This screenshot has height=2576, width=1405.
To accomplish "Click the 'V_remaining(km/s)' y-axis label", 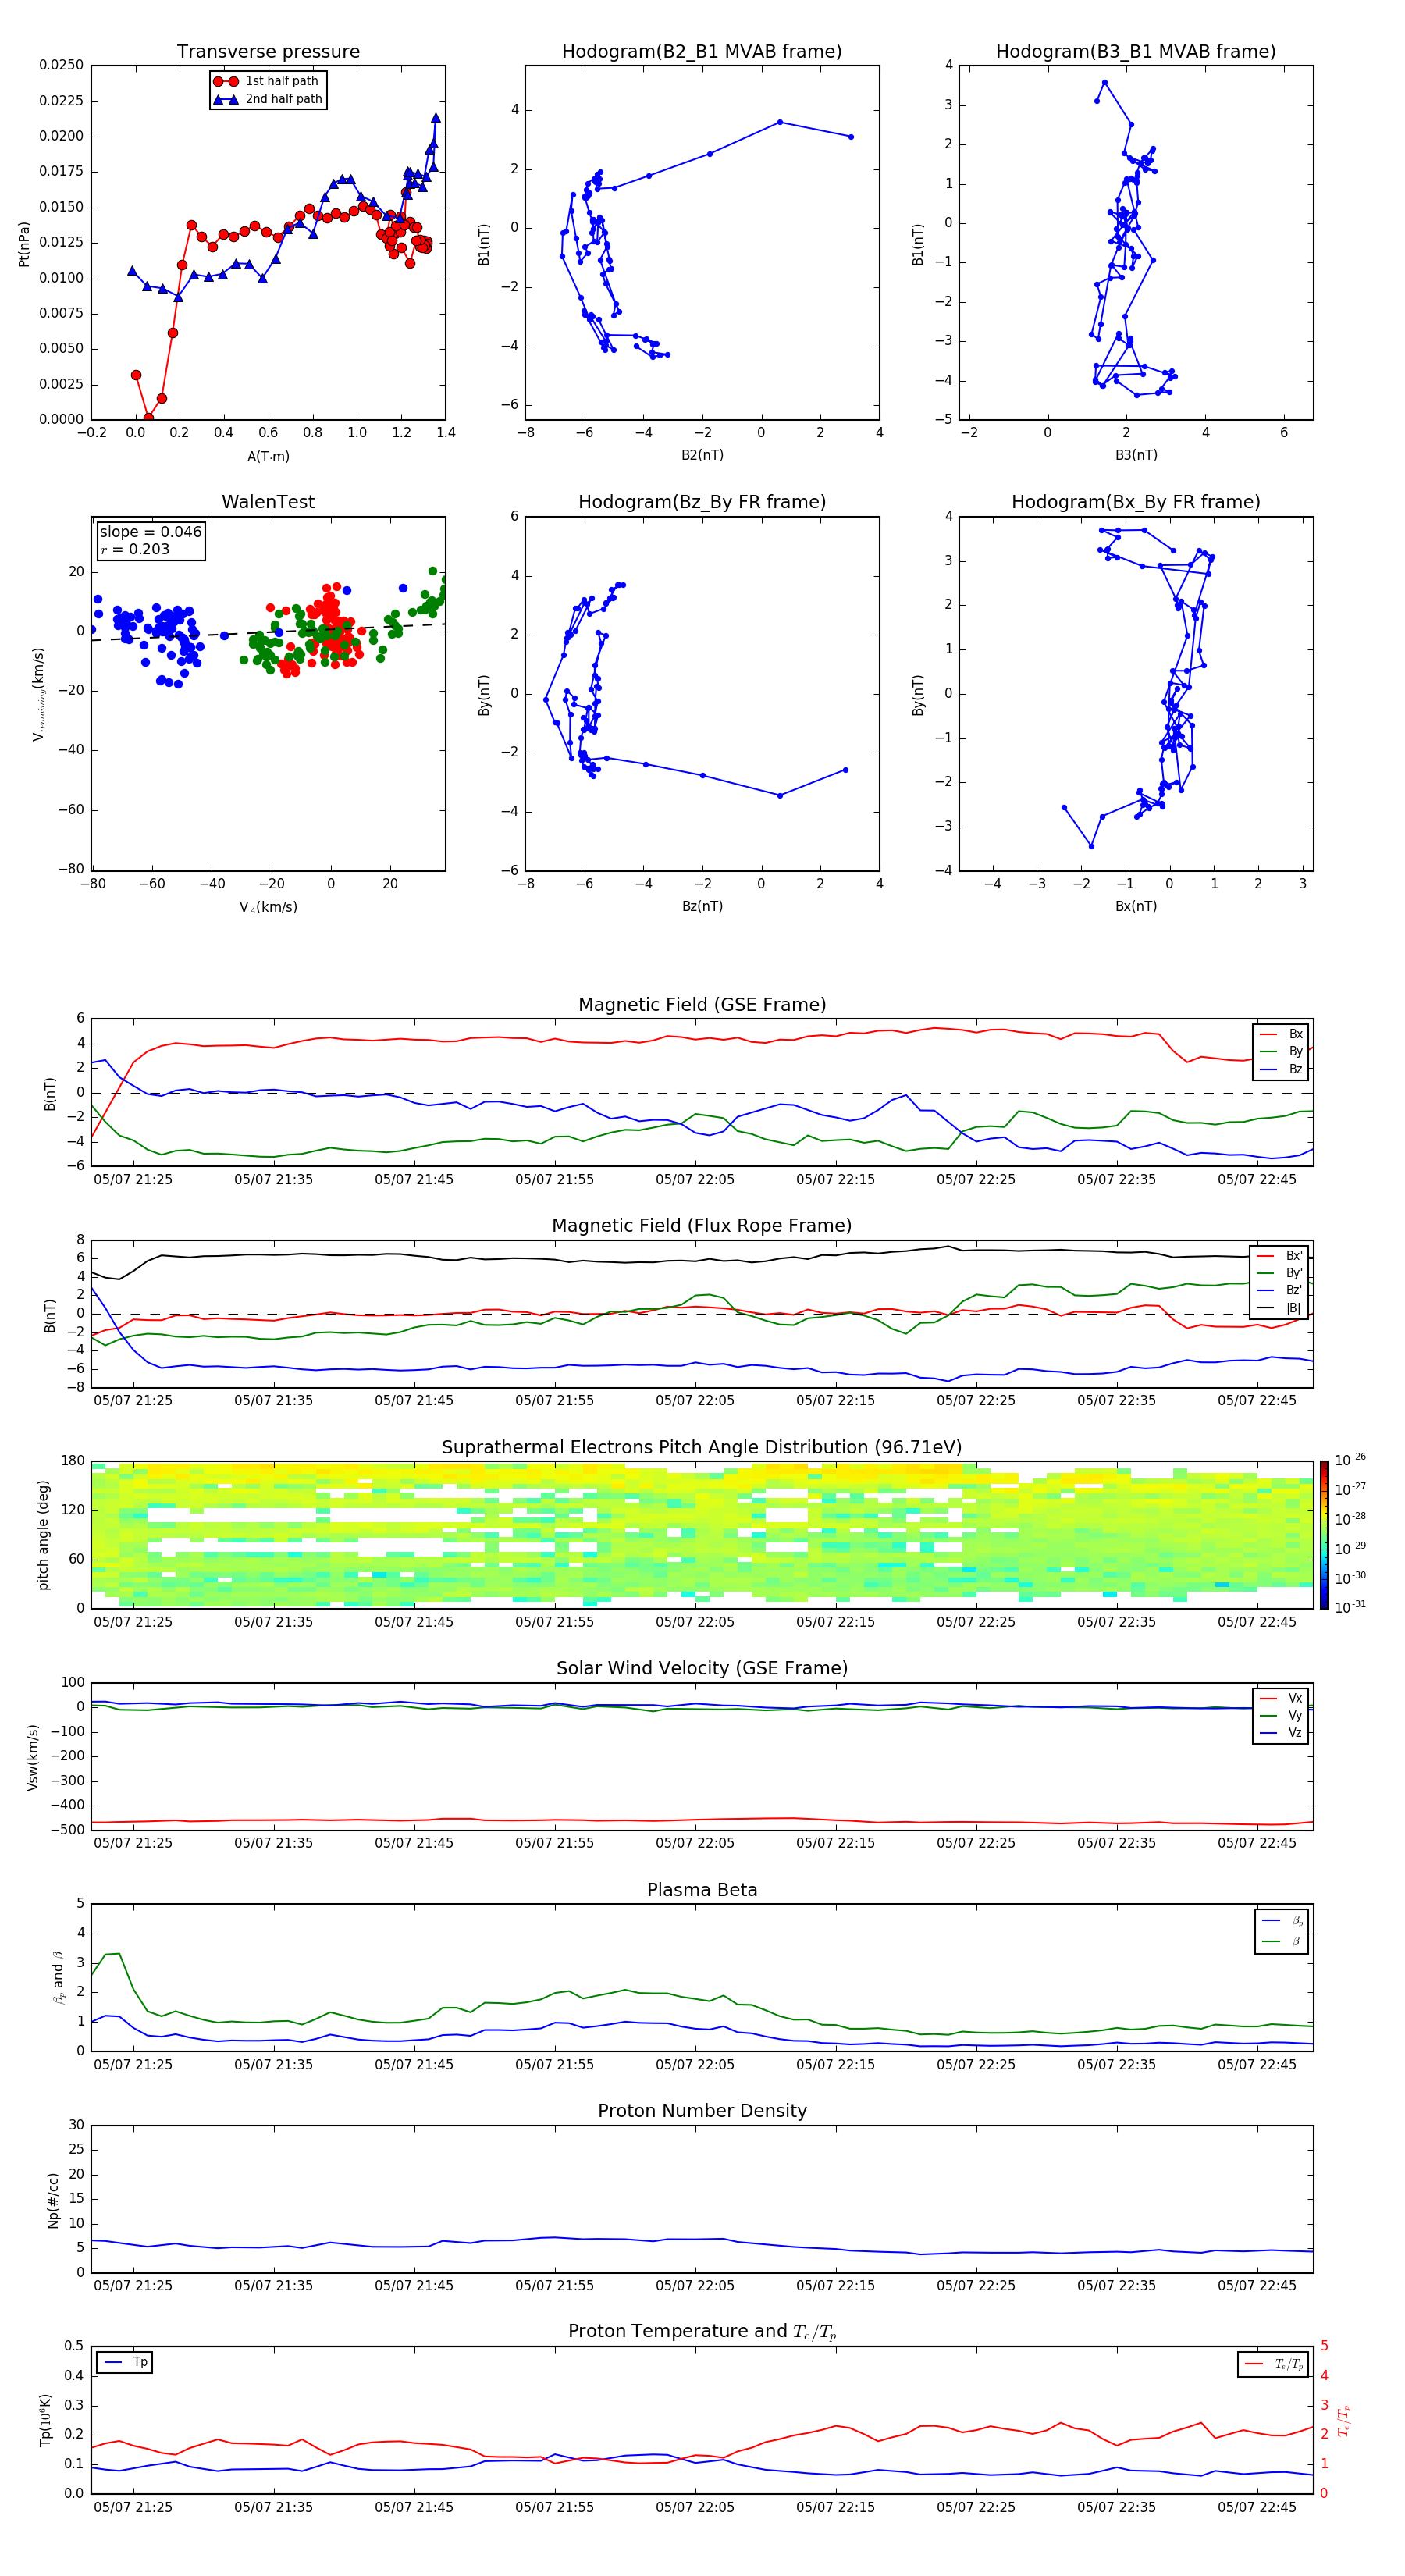I will pyautogui.click(x=38, y=694).
